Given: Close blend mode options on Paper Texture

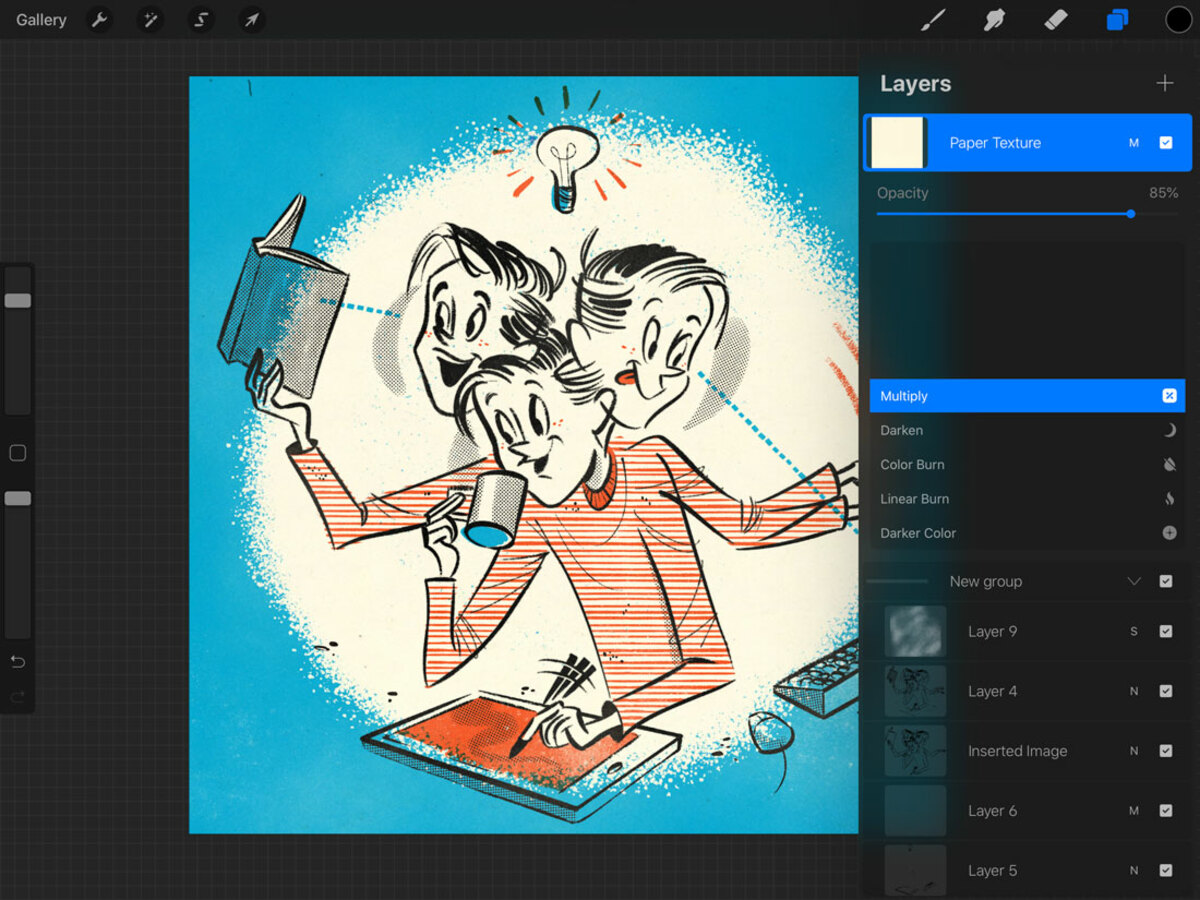Looking at the screenshot, I should [1134, 143].
